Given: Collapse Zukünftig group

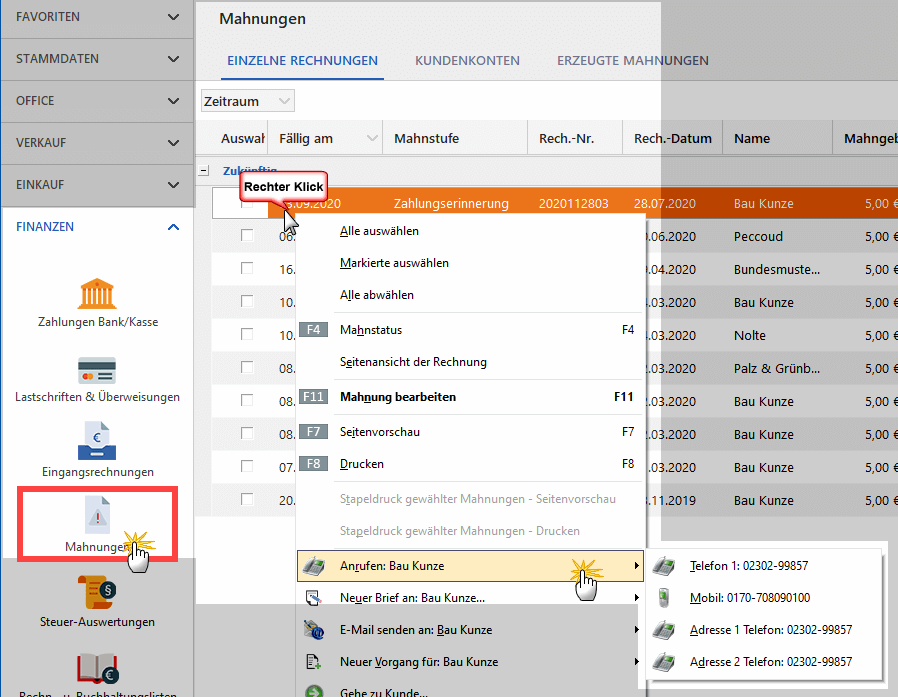Looking at the screenshot, I should click(x=203, y=171).
